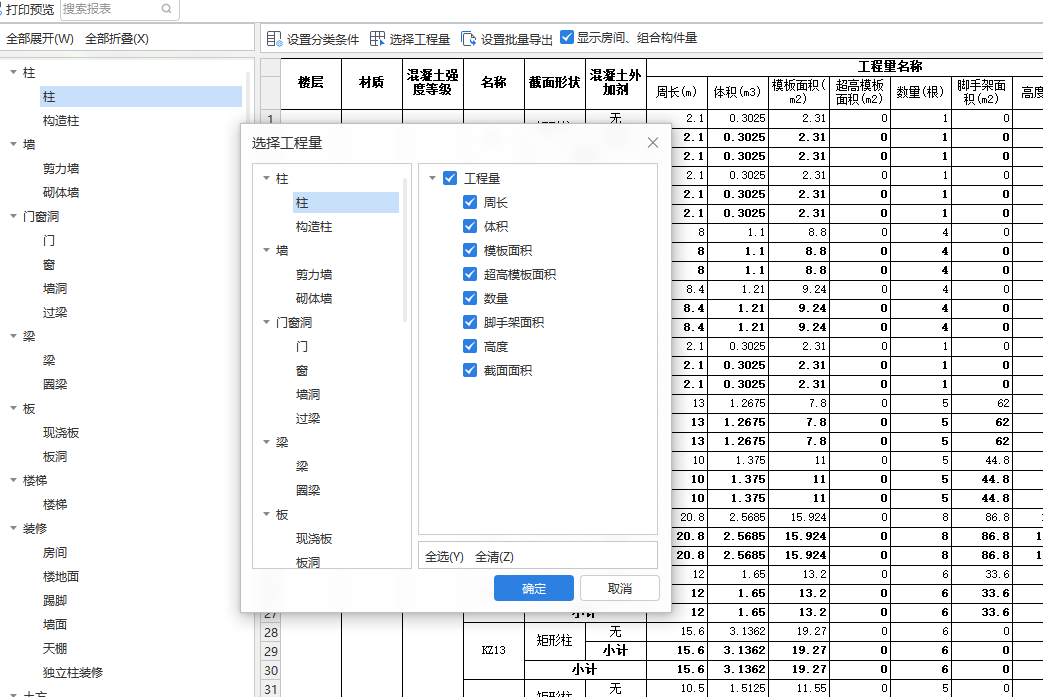Collapse the 柱 node in left sidebar
The width and height of the screenshot is (1043, 697).
coord(13,72)
